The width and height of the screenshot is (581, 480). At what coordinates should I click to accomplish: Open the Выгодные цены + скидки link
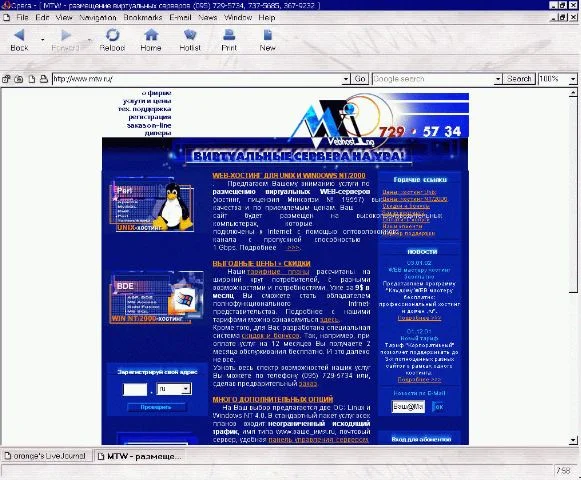[261, 264]
